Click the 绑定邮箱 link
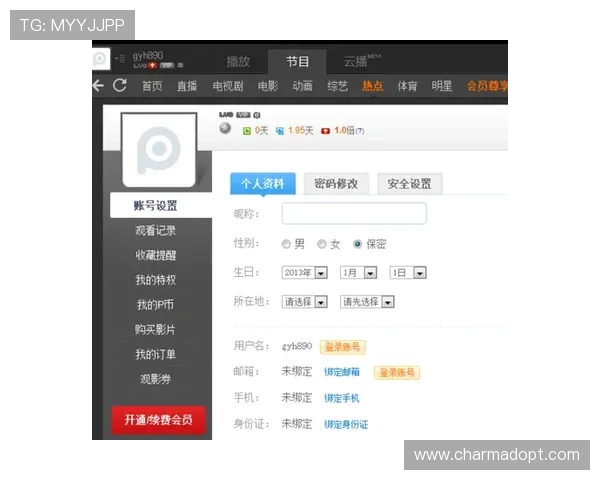Screen dimensions: 600x480 [x=342, y=372]
